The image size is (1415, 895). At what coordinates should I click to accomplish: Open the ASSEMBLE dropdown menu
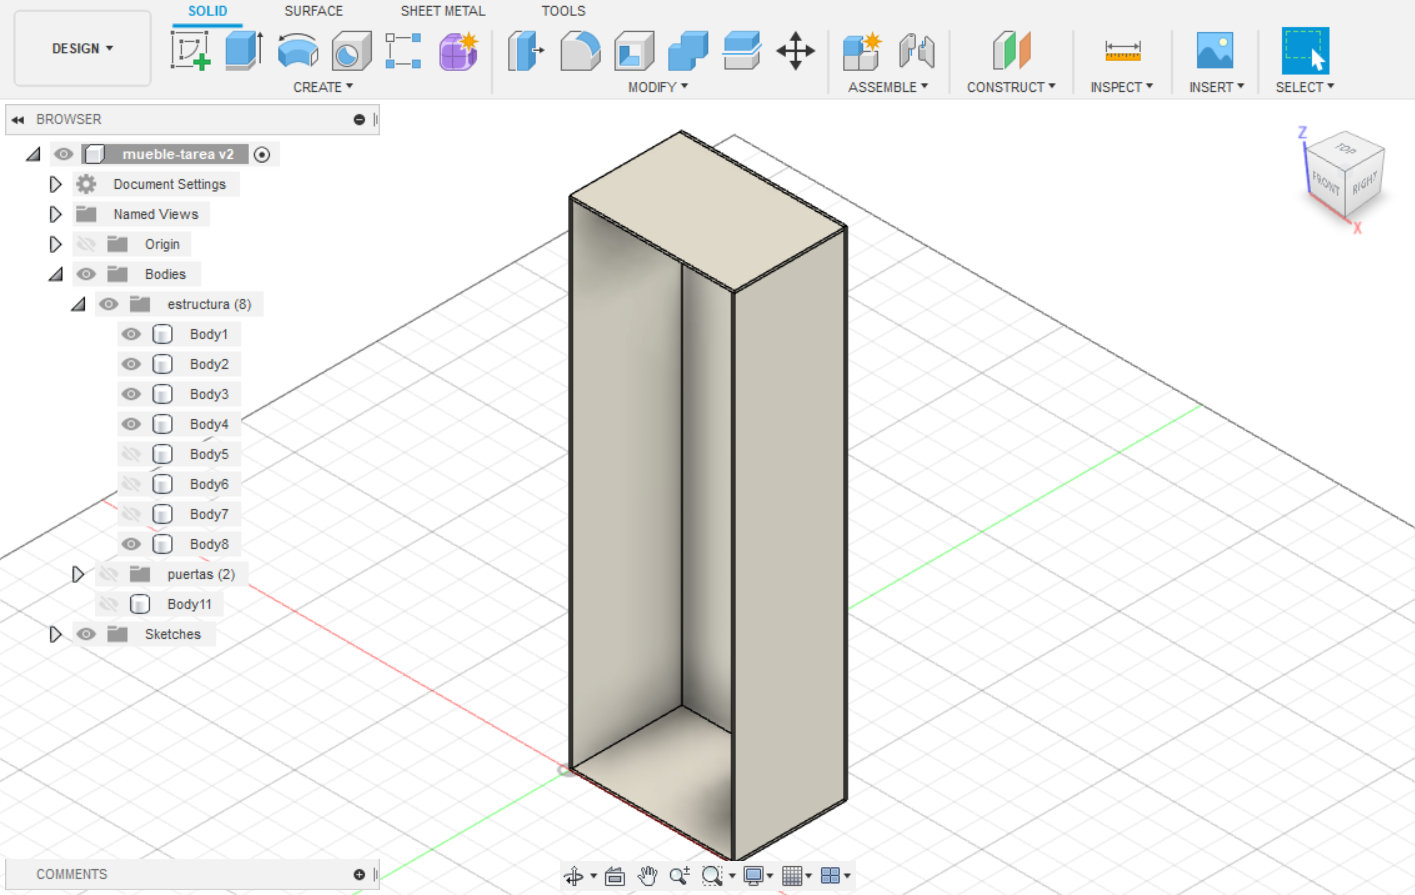888,87
